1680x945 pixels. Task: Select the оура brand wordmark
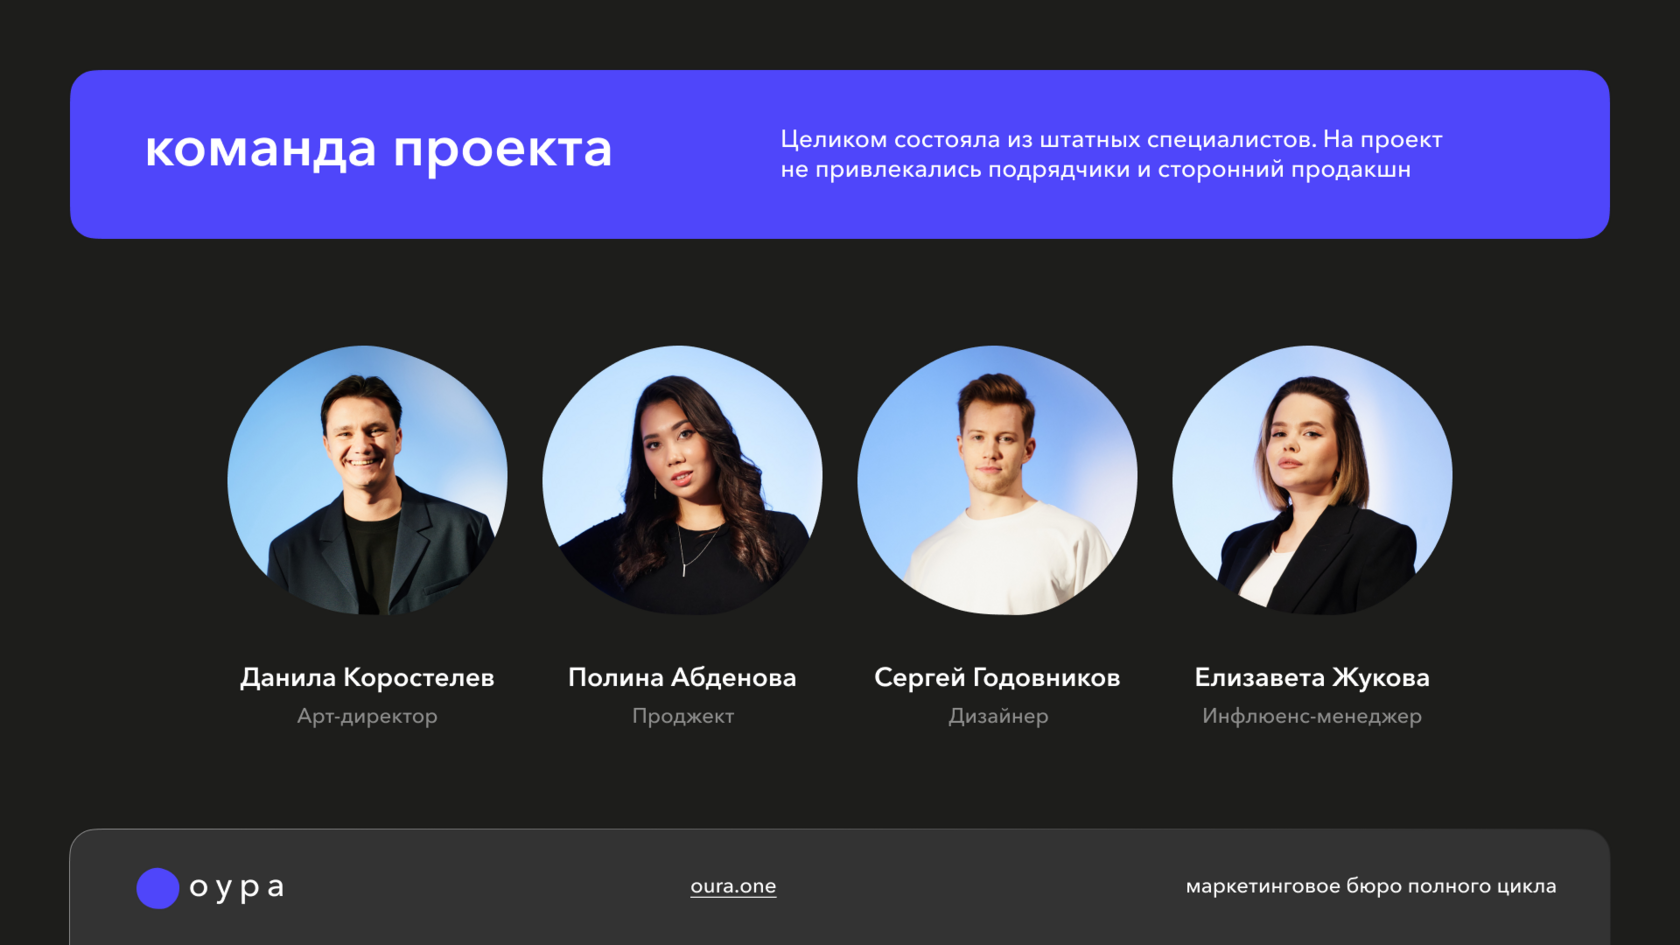[x=237, y=888]
